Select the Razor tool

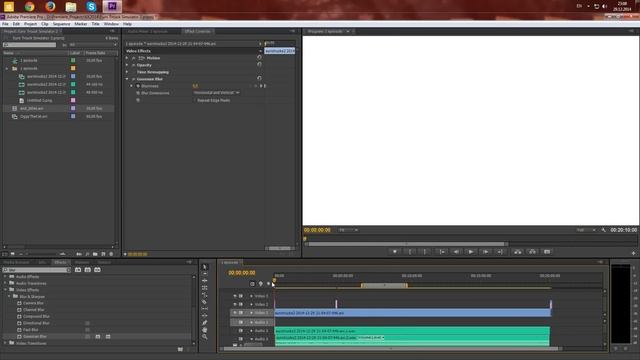(x=205, y=302)
